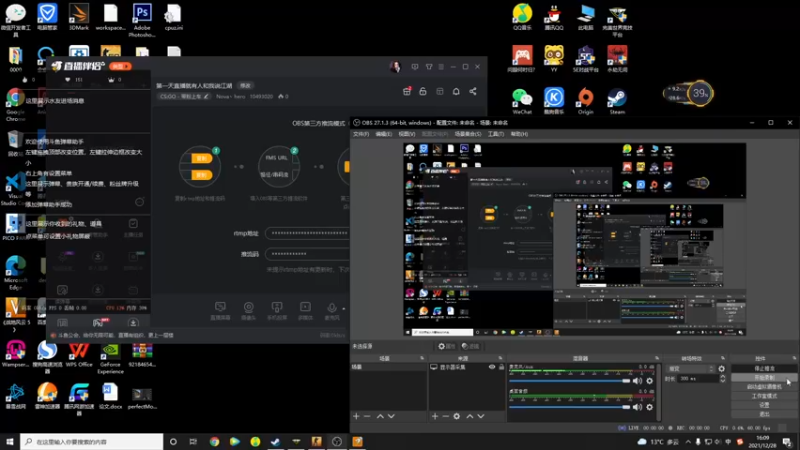Open the user avatar in 直播伴侣 title bar
Image resolution: width=800 pixels, height=450 pixels.
pos(395,67)
